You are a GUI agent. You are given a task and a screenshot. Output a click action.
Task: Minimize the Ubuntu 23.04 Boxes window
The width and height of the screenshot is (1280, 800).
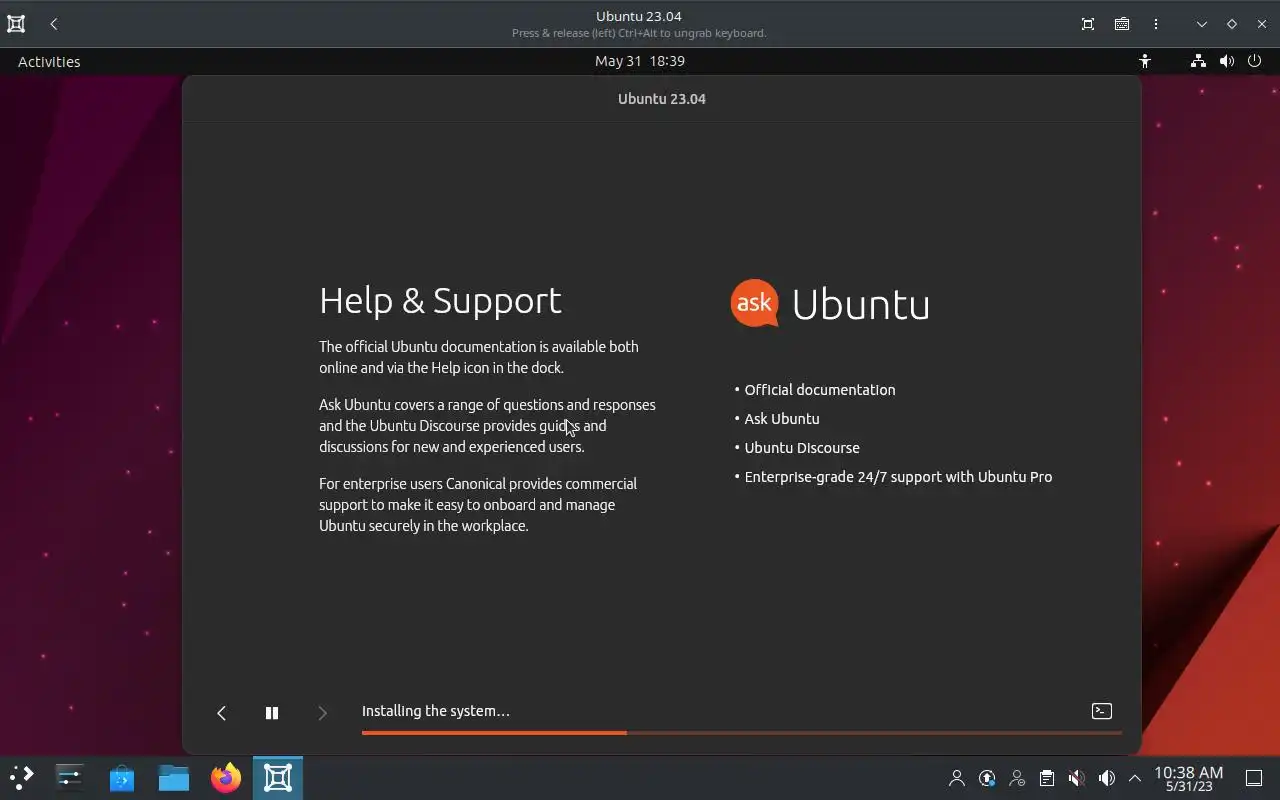pyautogui.click(x=1202, y=24)
